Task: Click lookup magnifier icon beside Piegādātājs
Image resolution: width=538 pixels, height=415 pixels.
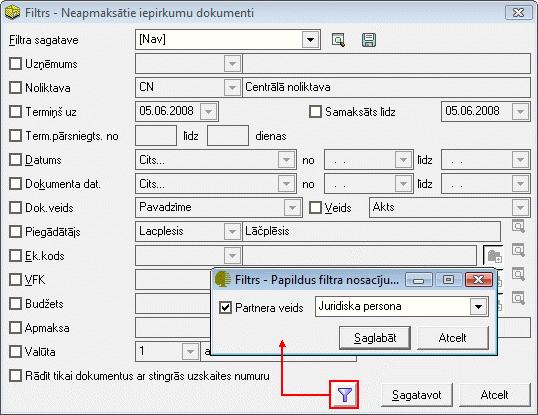Action: click(518, 227)
